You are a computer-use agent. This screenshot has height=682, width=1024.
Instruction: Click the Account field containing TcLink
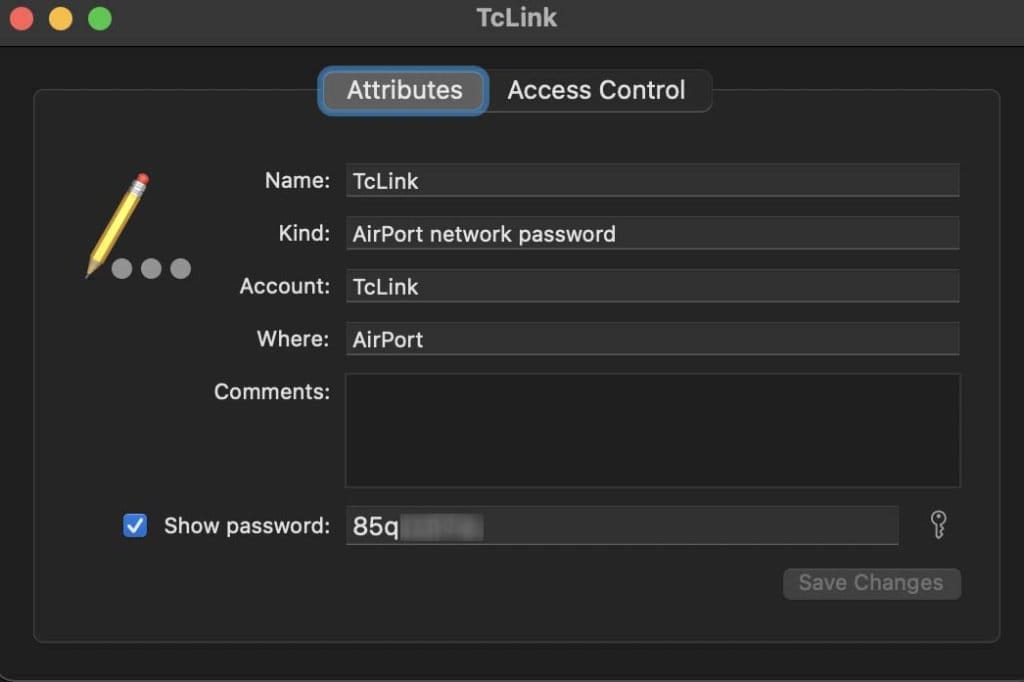click(650, 286)
